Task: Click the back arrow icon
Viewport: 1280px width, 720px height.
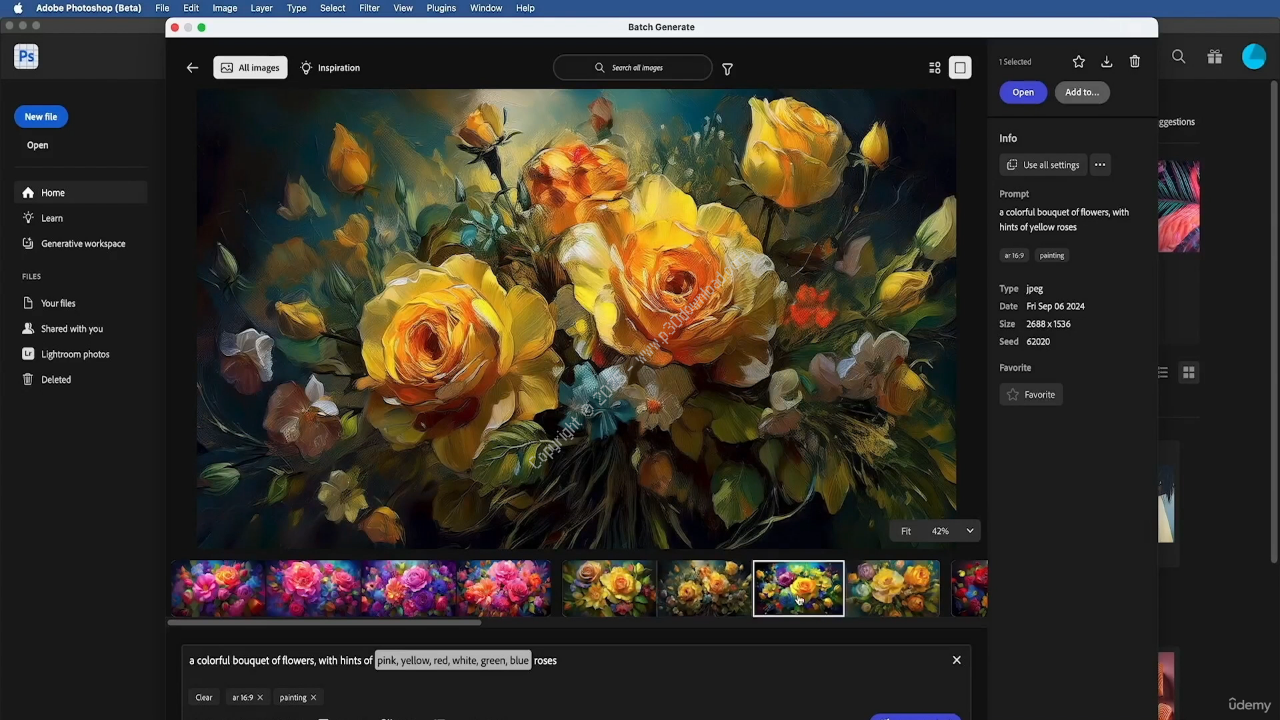Action: (192, 68)
